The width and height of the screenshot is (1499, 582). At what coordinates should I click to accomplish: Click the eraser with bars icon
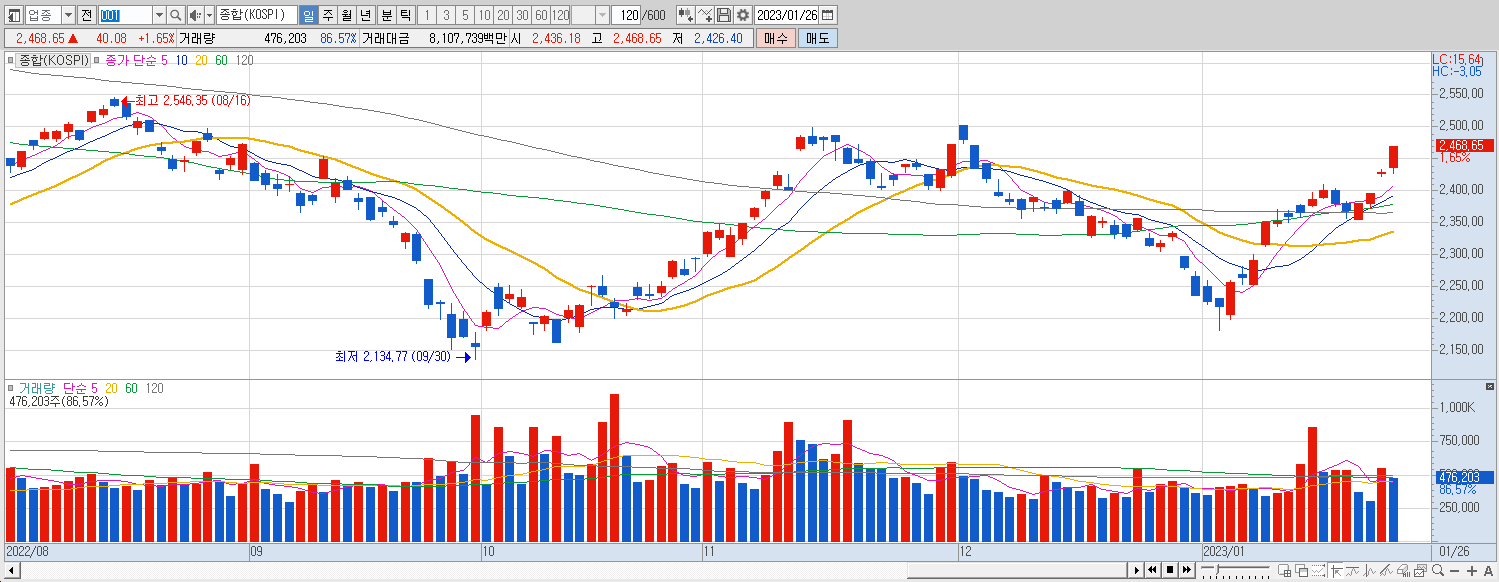pyautogui.click(x=1404, y=571)
